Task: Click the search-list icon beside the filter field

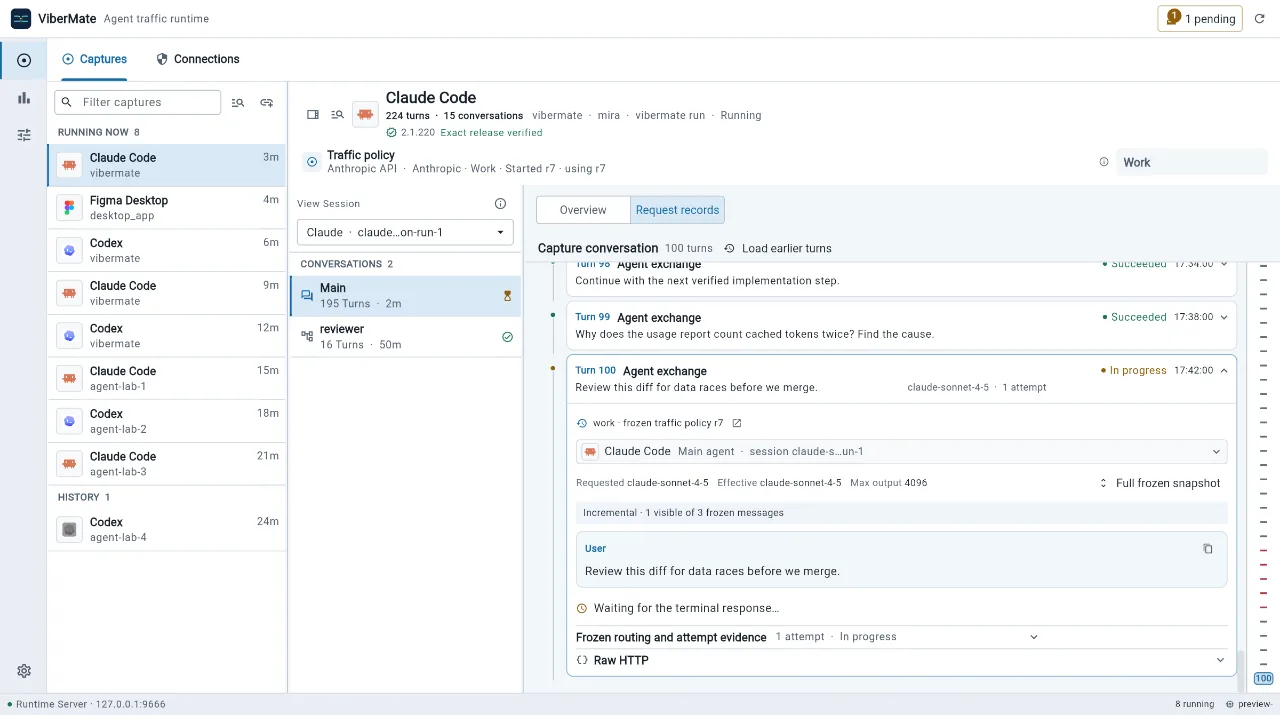Action: pos(238,102)
